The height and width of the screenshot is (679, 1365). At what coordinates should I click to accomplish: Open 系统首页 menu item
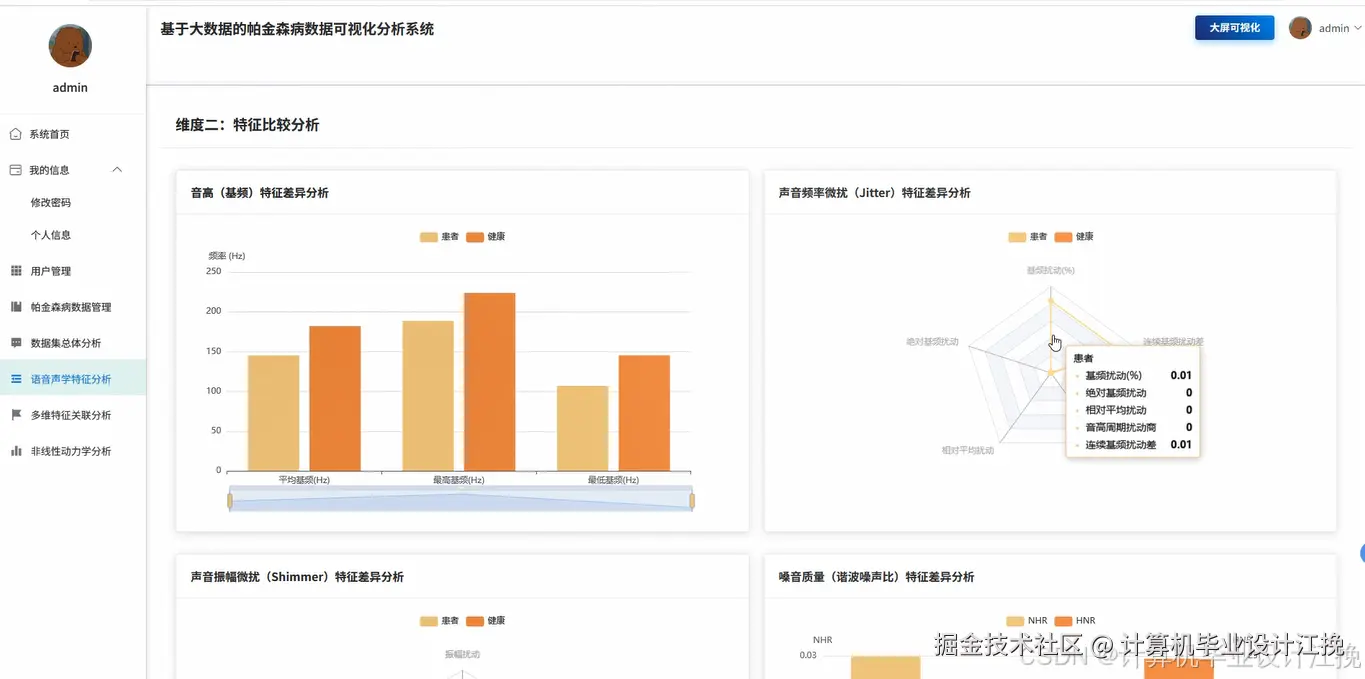[73, 134]
